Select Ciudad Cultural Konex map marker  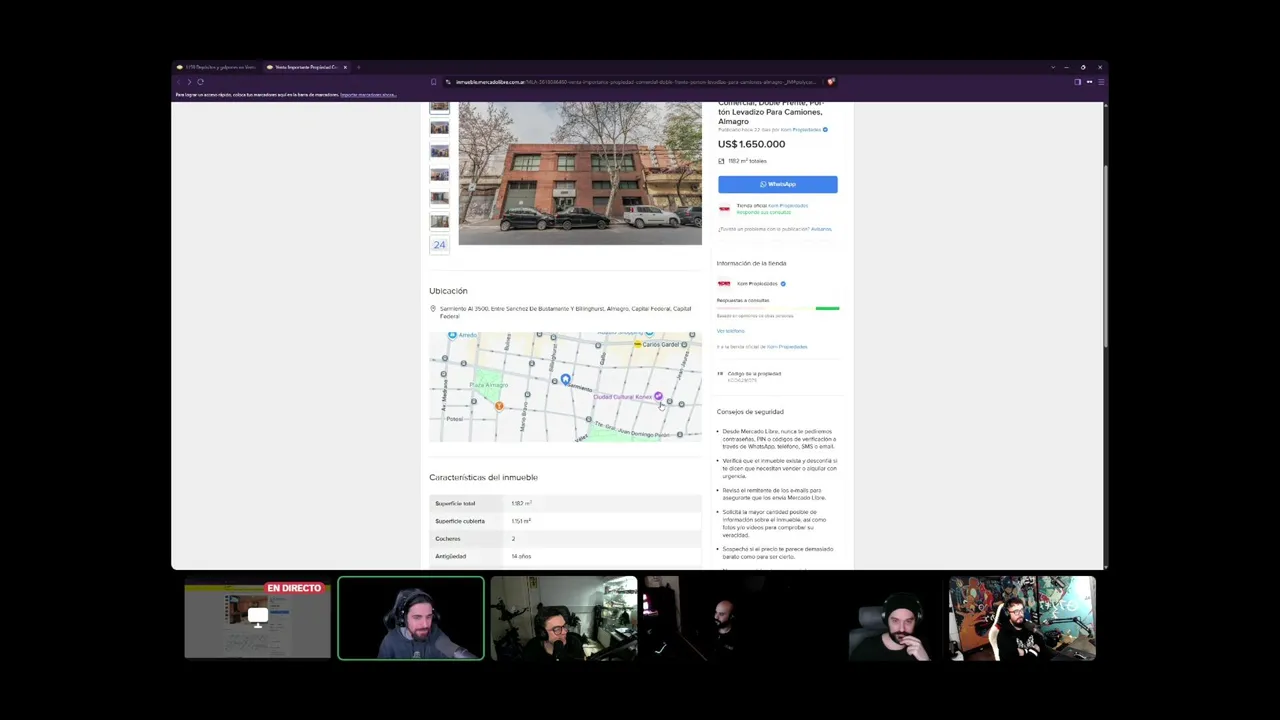click(658, 397)
